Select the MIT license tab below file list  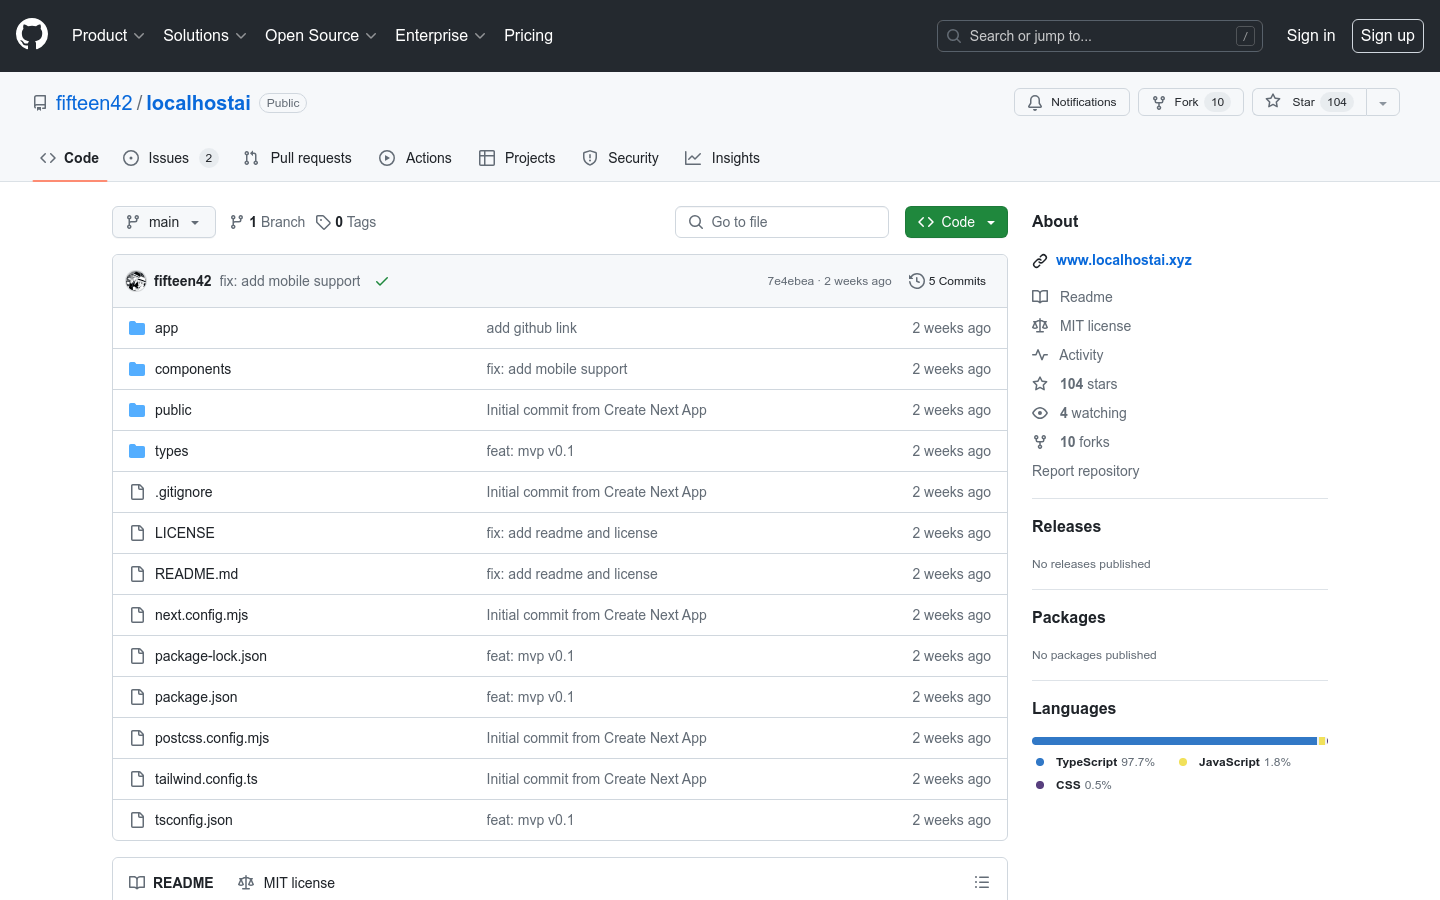(287, 882)
